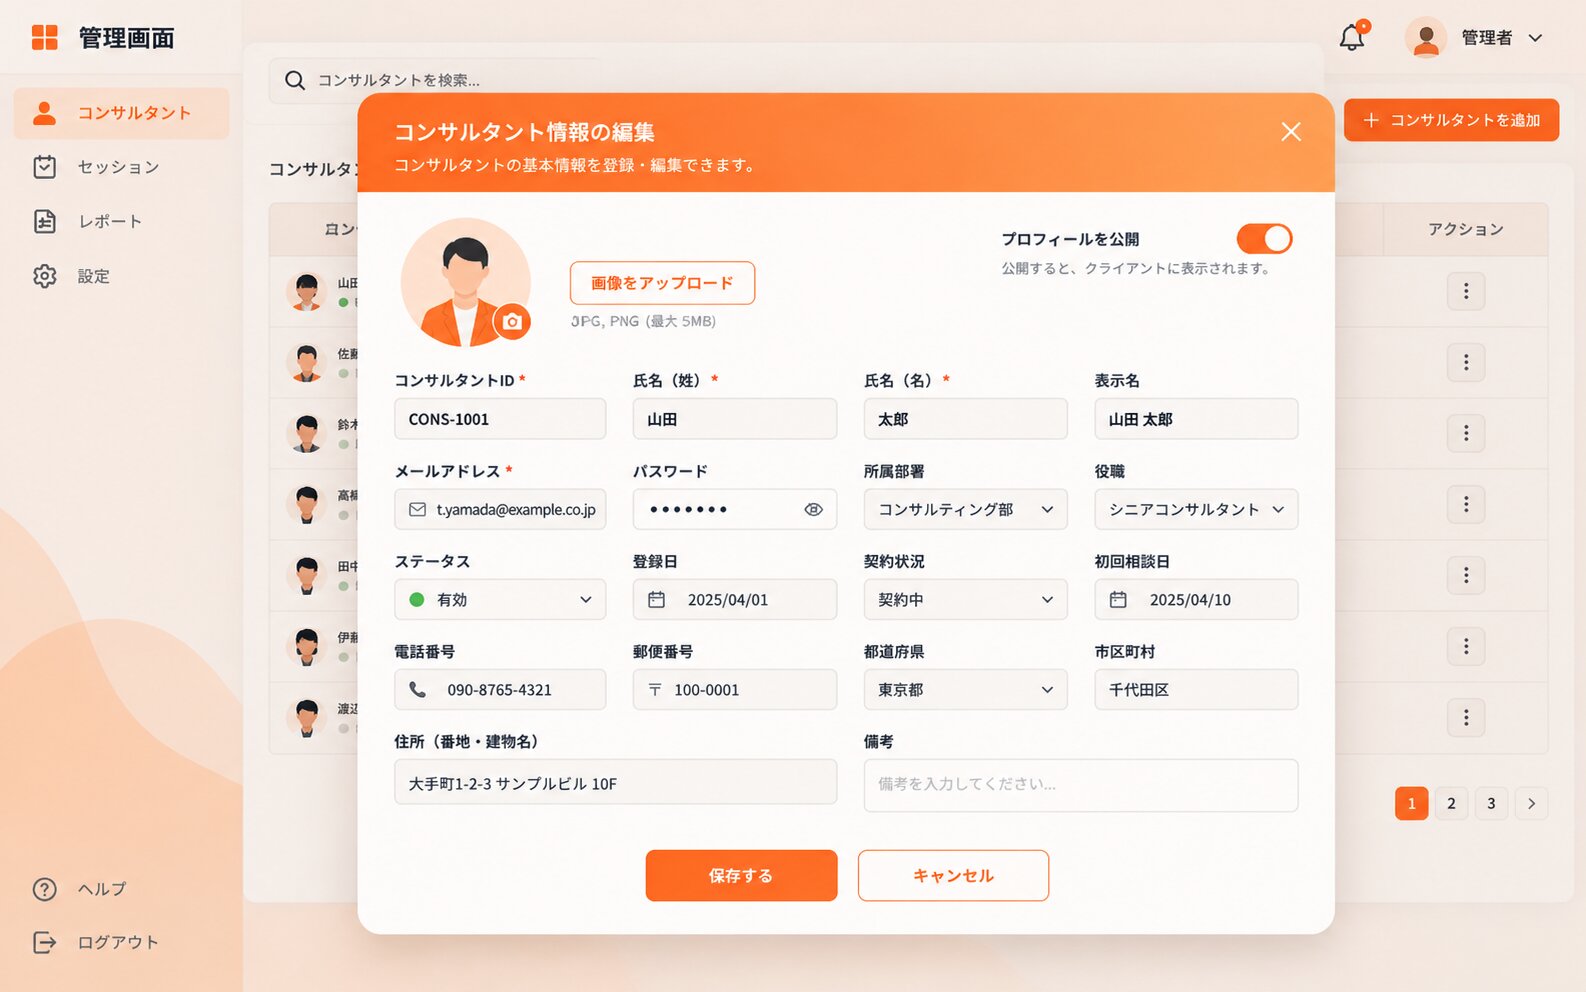Click the アクション column header
The height and width of the screenshot is (992, 1586).
[x=1466, y=229]
